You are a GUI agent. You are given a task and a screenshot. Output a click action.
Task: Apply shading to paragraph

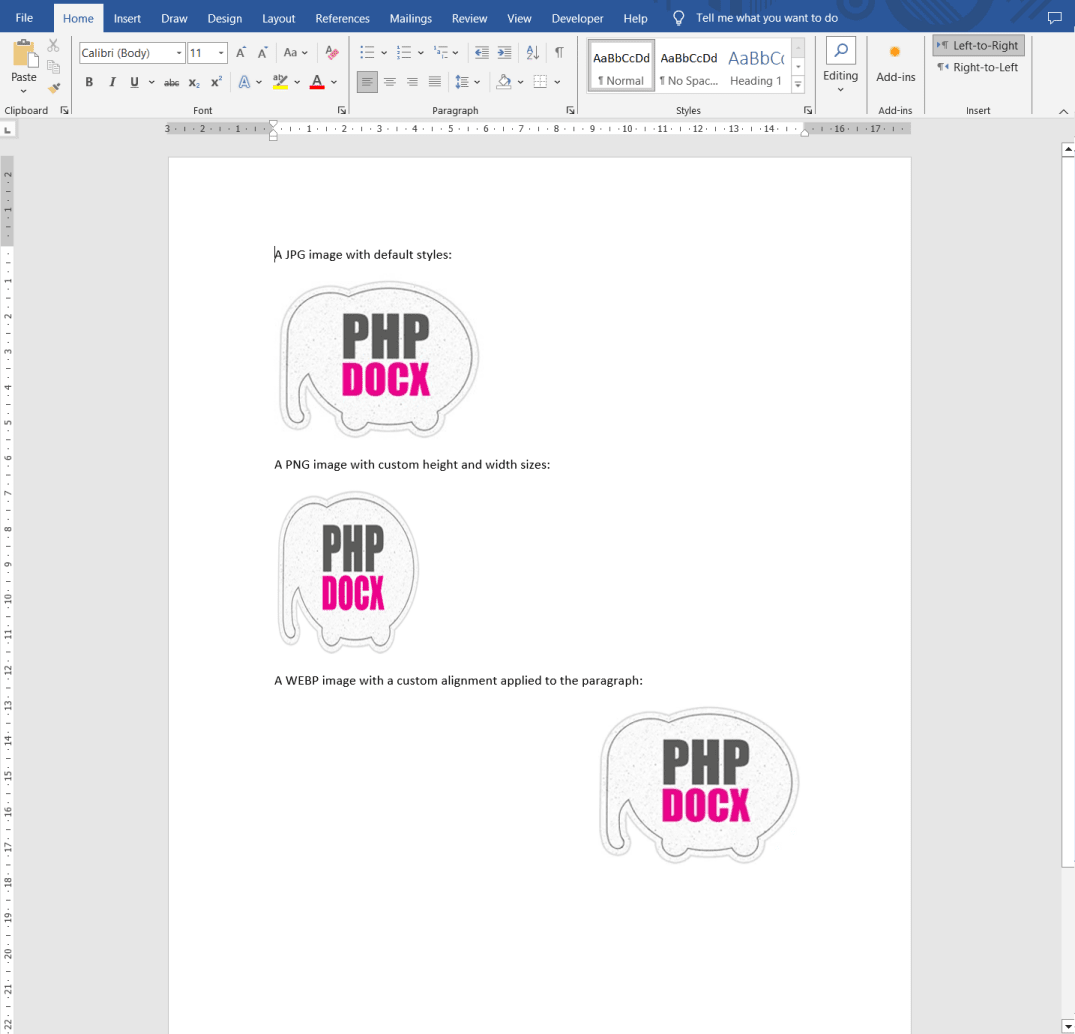(505, 82)
